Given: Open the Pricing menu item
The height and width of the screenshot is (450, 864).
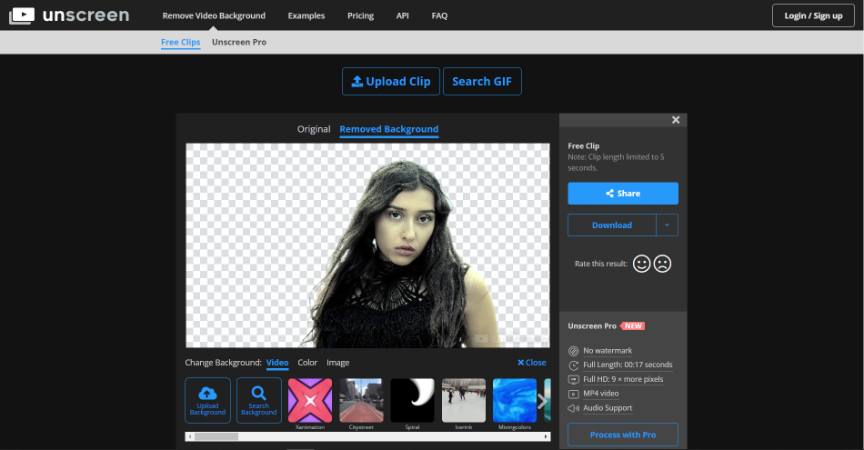Looking at the screenshot, I should point(360,16).
